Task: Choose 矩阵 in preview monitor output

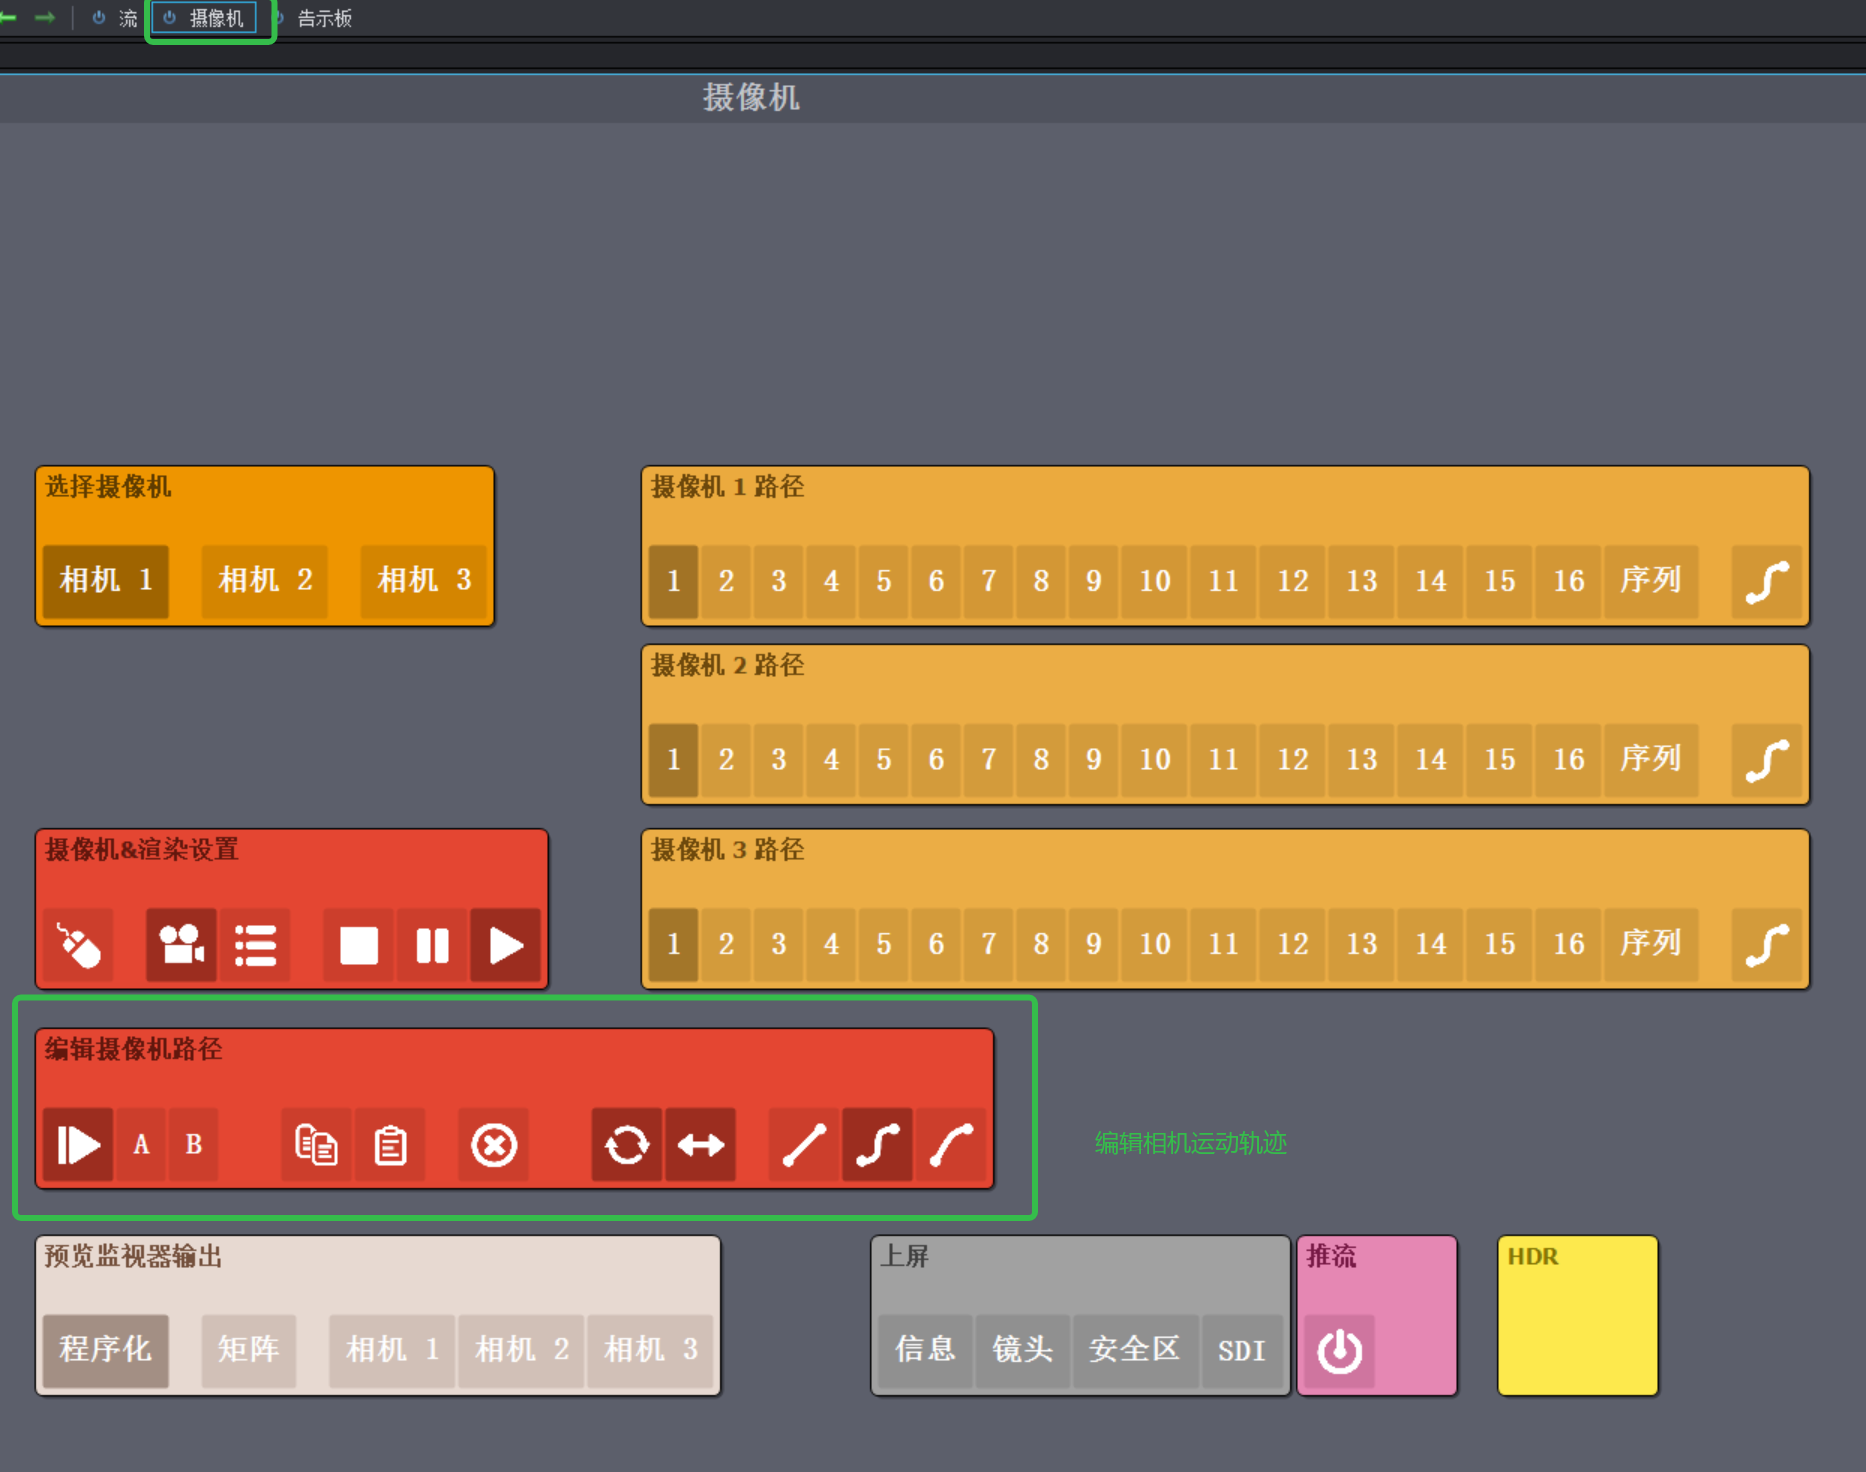Action: tap(249, 1350)
